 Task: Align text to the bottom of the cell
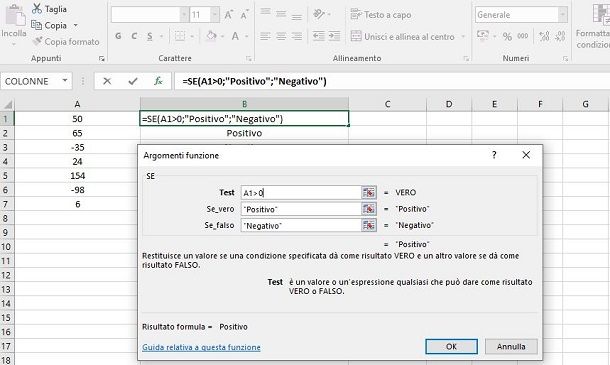tap(296, 16)
